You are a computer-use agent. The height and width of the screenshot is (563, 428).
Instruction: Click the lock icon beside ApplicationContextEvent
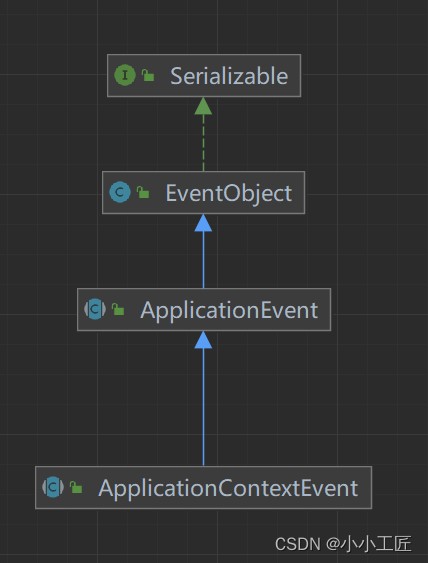76,487
